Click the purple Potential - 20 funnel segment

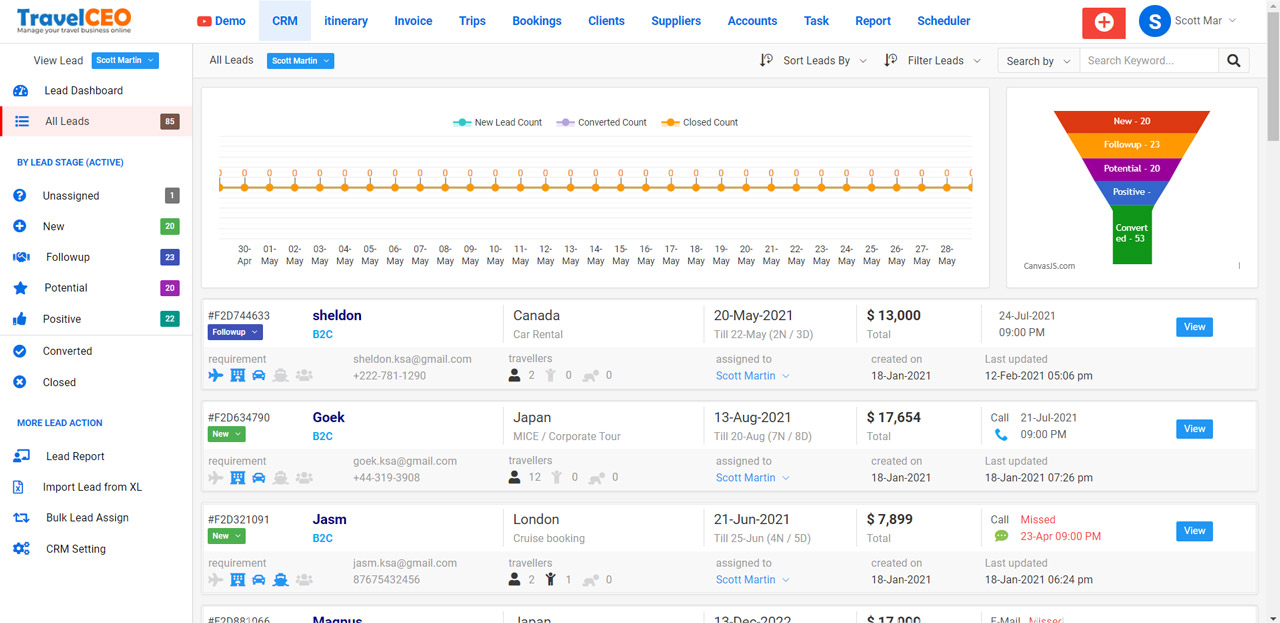pos(1132,169)
